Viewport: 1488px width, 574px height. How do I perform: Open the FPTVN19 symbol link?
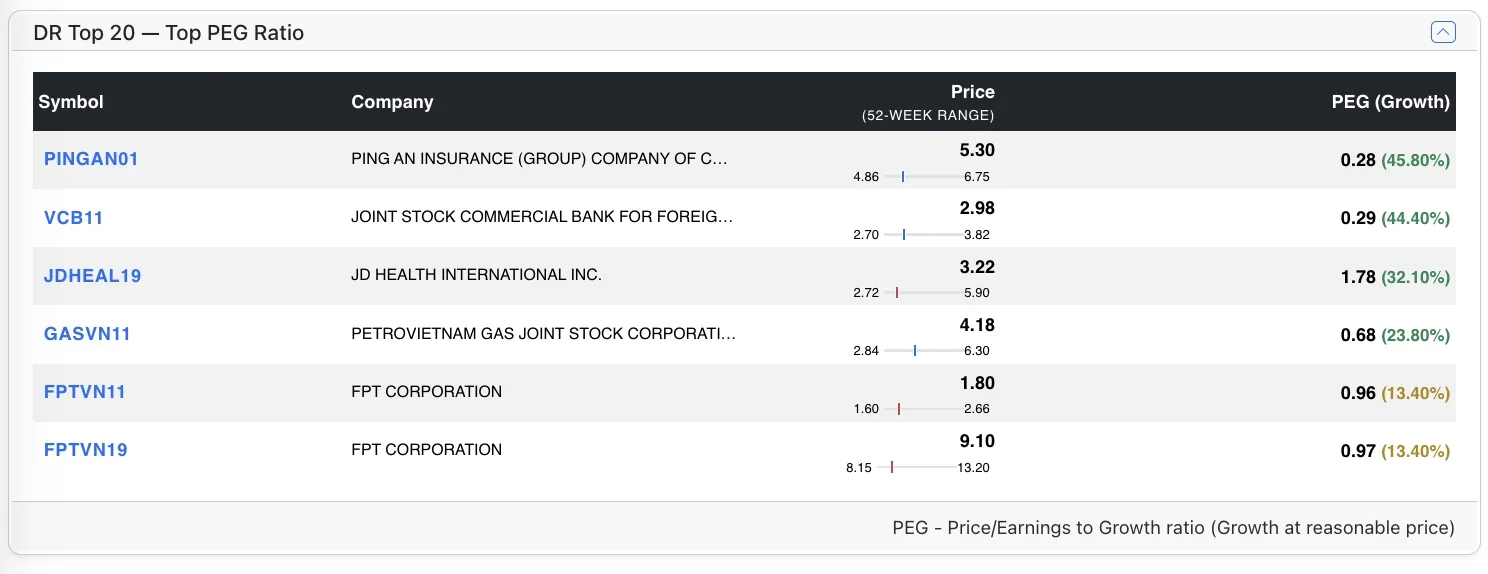pos(86,449)
